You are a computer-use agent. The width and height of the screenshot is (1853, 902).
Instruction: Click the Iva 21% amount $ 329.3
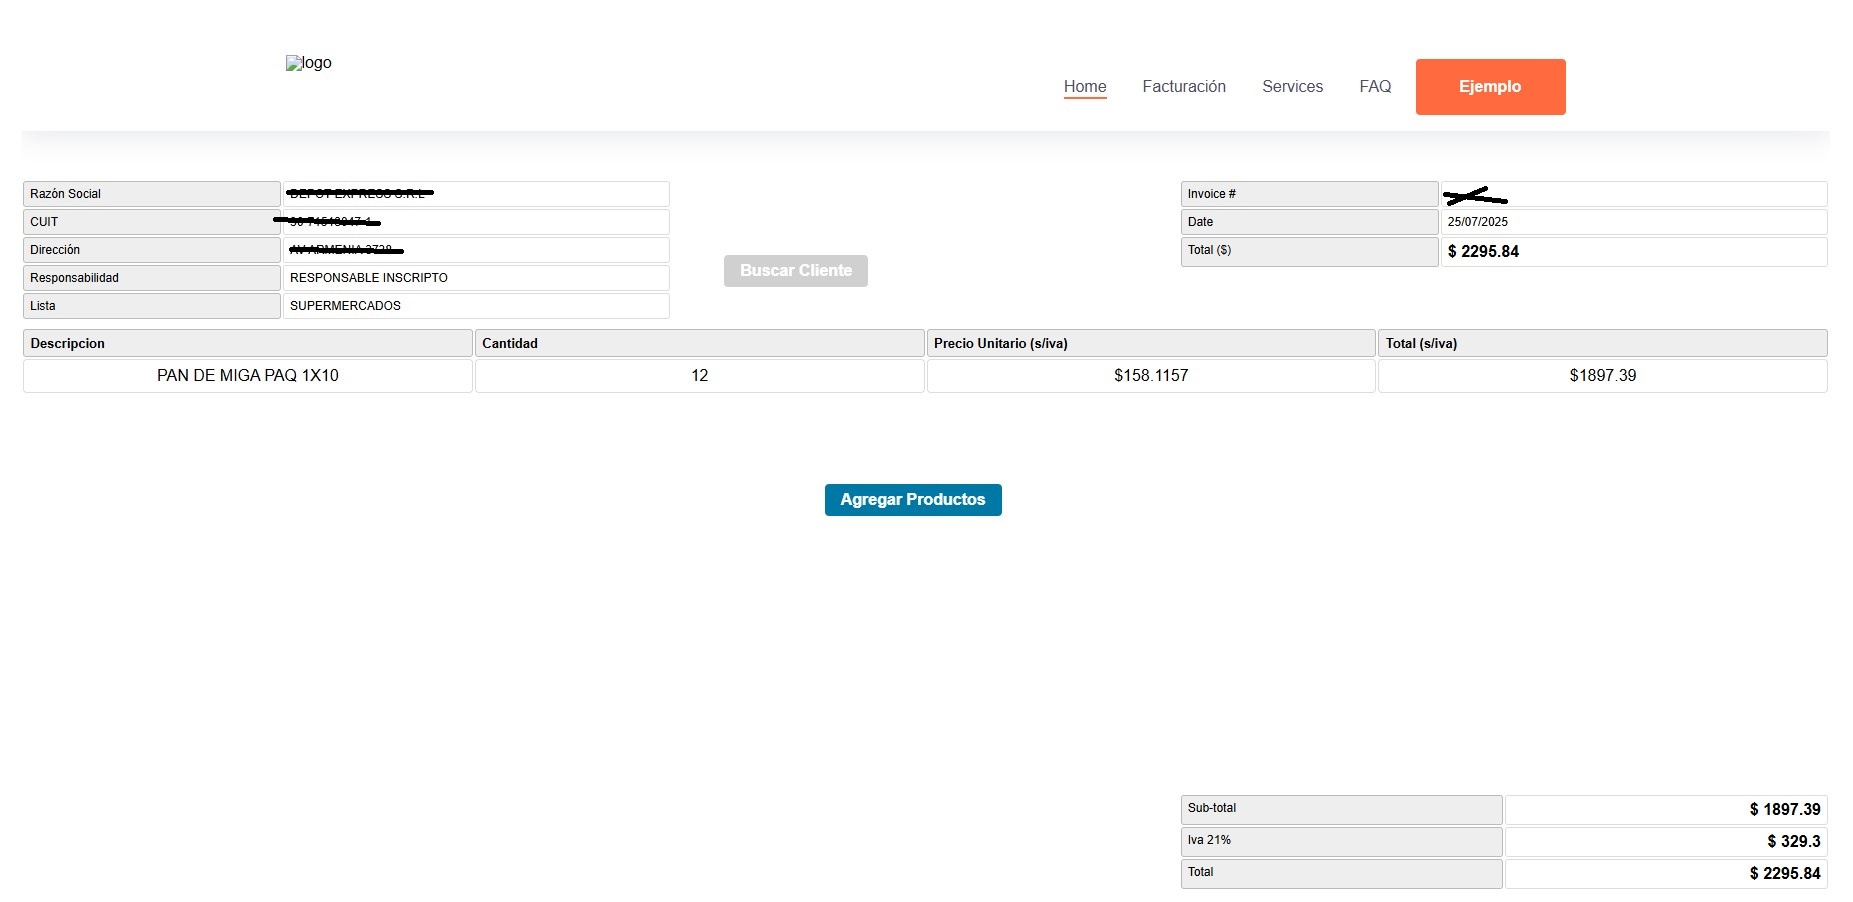(x=1666, y=842)
